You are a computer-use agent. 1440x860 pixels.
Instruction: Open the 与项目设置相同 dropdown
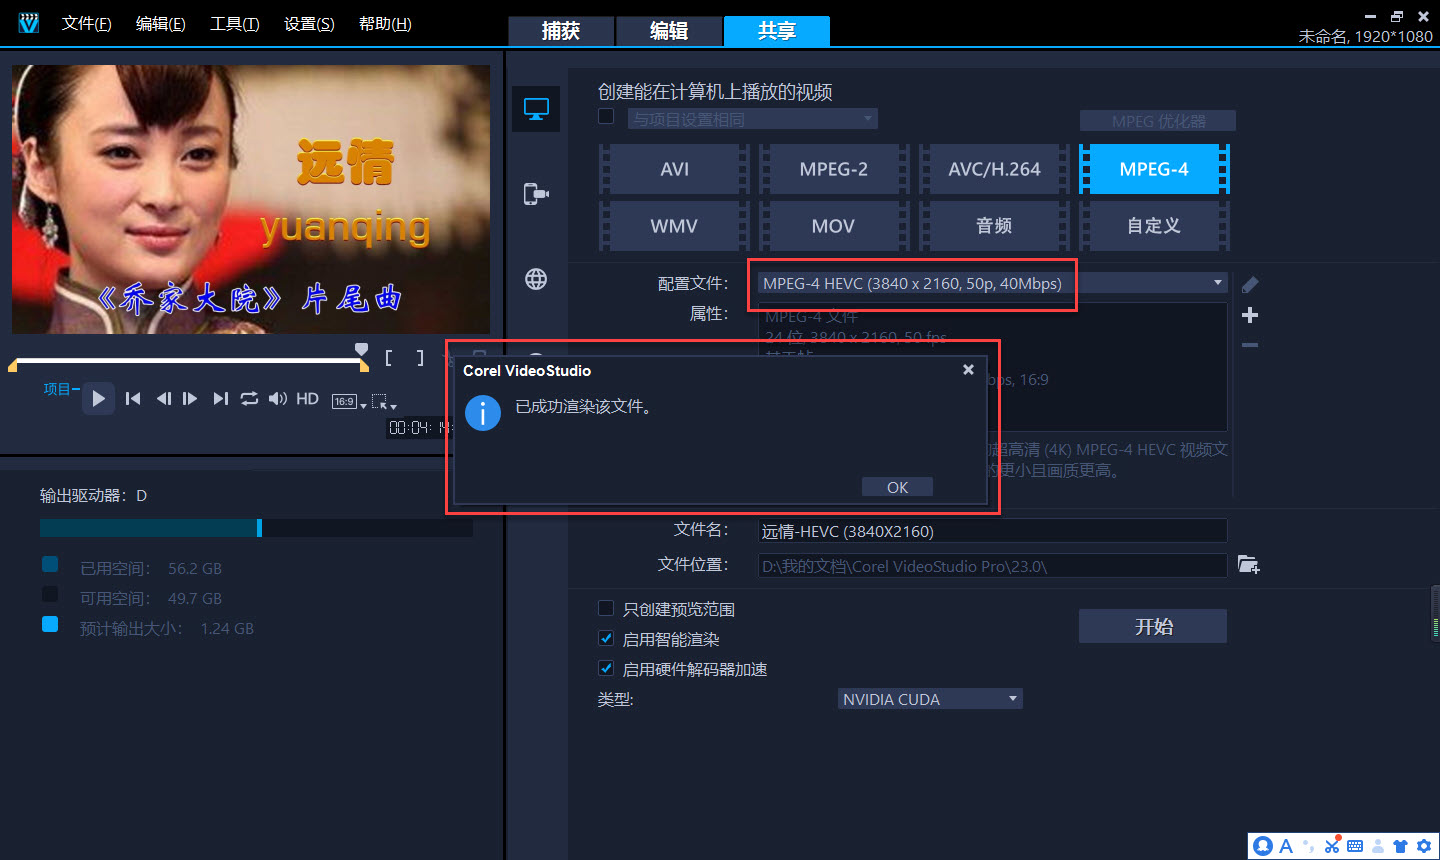(752, 119)
